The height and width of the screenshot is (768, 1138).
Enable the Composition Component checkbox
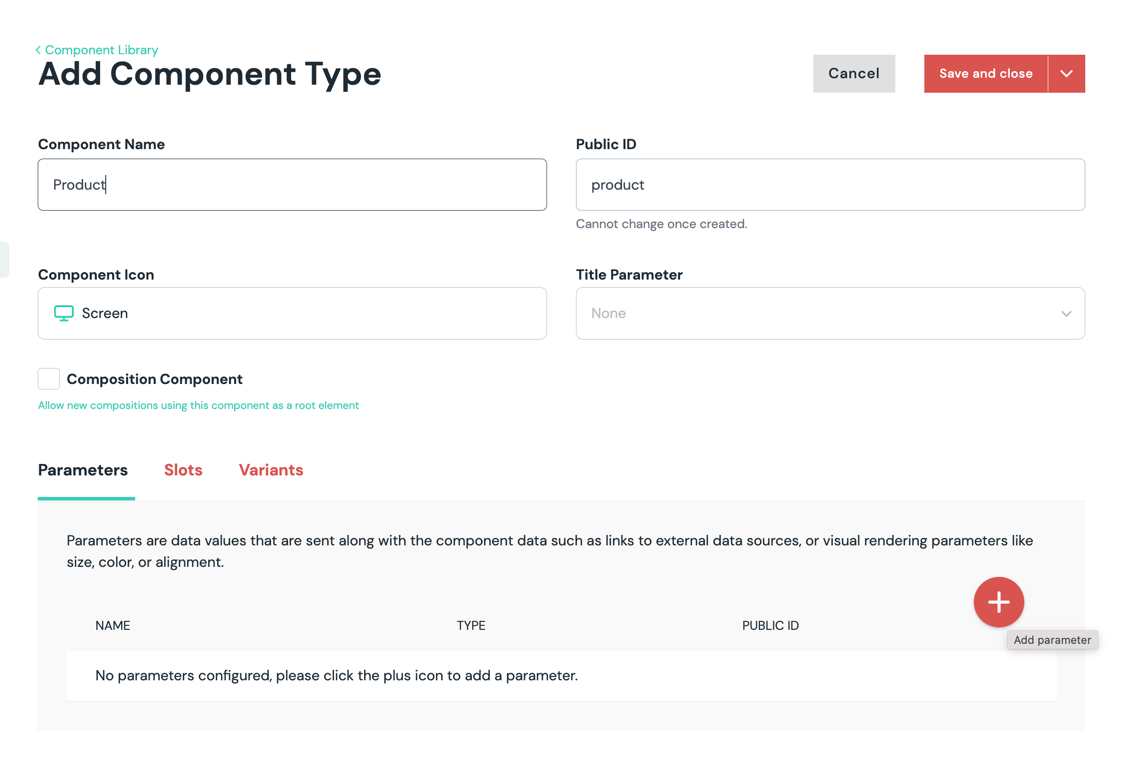tap(49, 379)
